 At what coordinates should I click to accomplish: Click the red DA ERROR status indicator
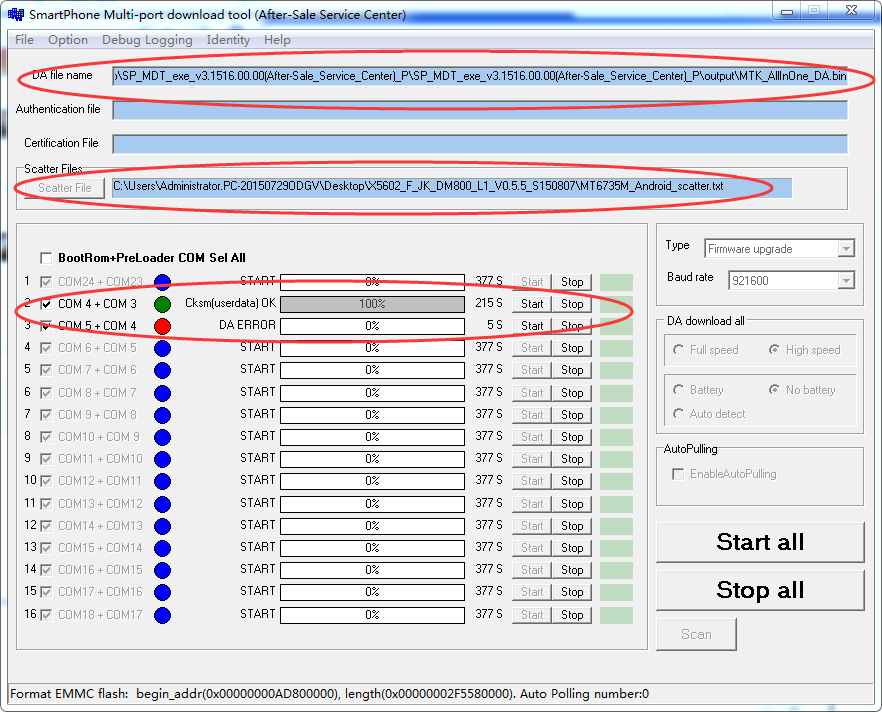(162, 326)
